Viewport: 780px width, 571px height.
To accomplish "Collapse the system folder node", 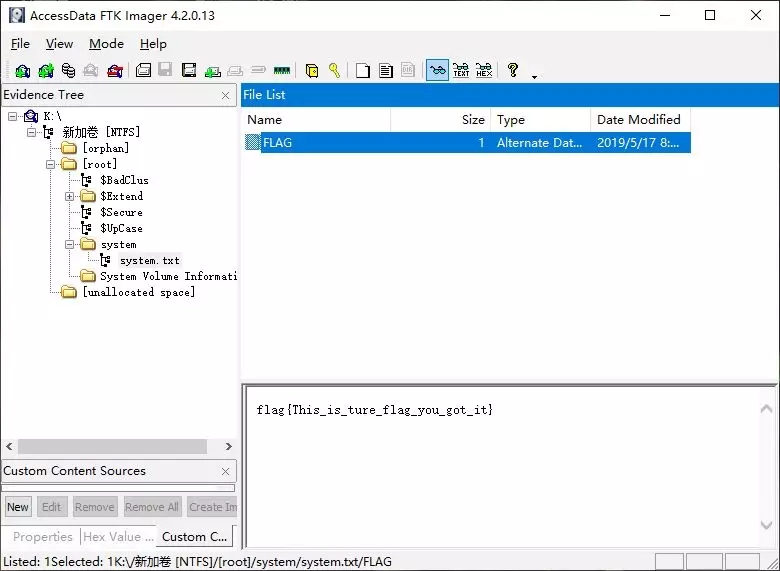I will (69, 244).
